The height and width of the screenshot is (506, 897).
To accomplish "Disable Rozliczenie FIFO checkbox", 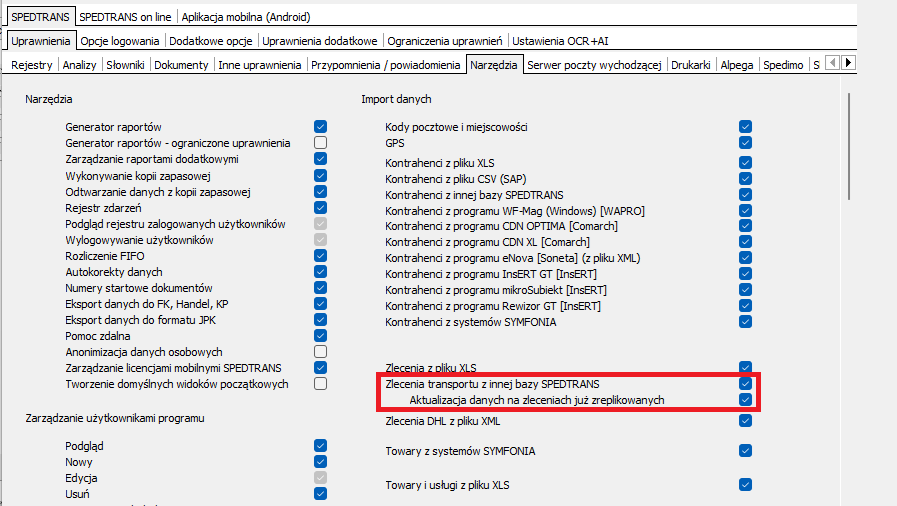I will (x=321, y=256).
